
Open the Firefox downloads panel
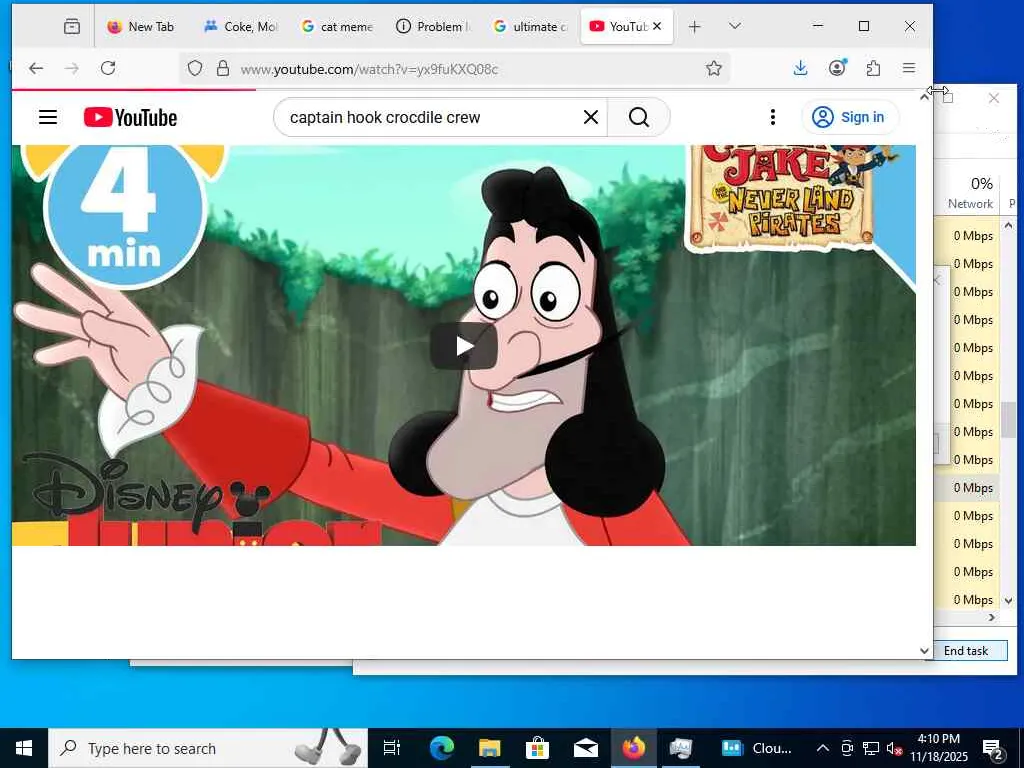coord(801,68)
